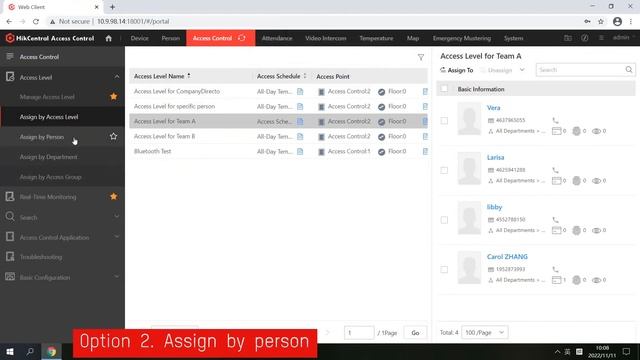Open the top-bar list menu icon
This screenshot has height=360, width=640.
point(601,38)
